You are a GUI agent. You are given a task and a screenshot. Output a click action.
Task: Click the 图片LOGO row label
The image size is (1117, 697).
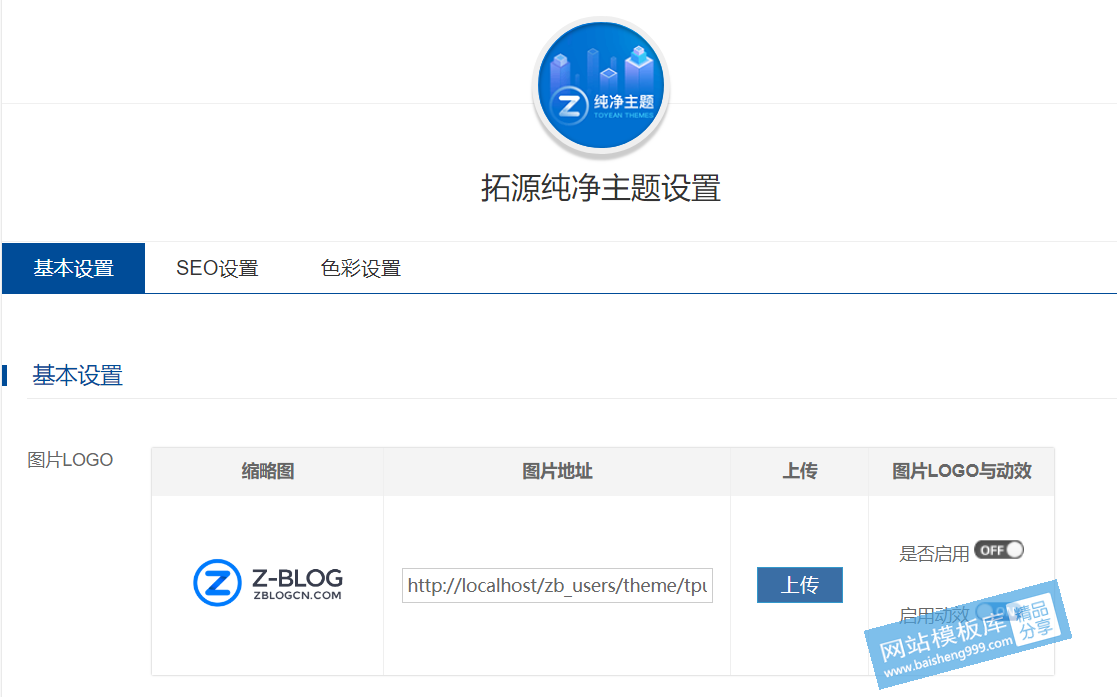70,460
